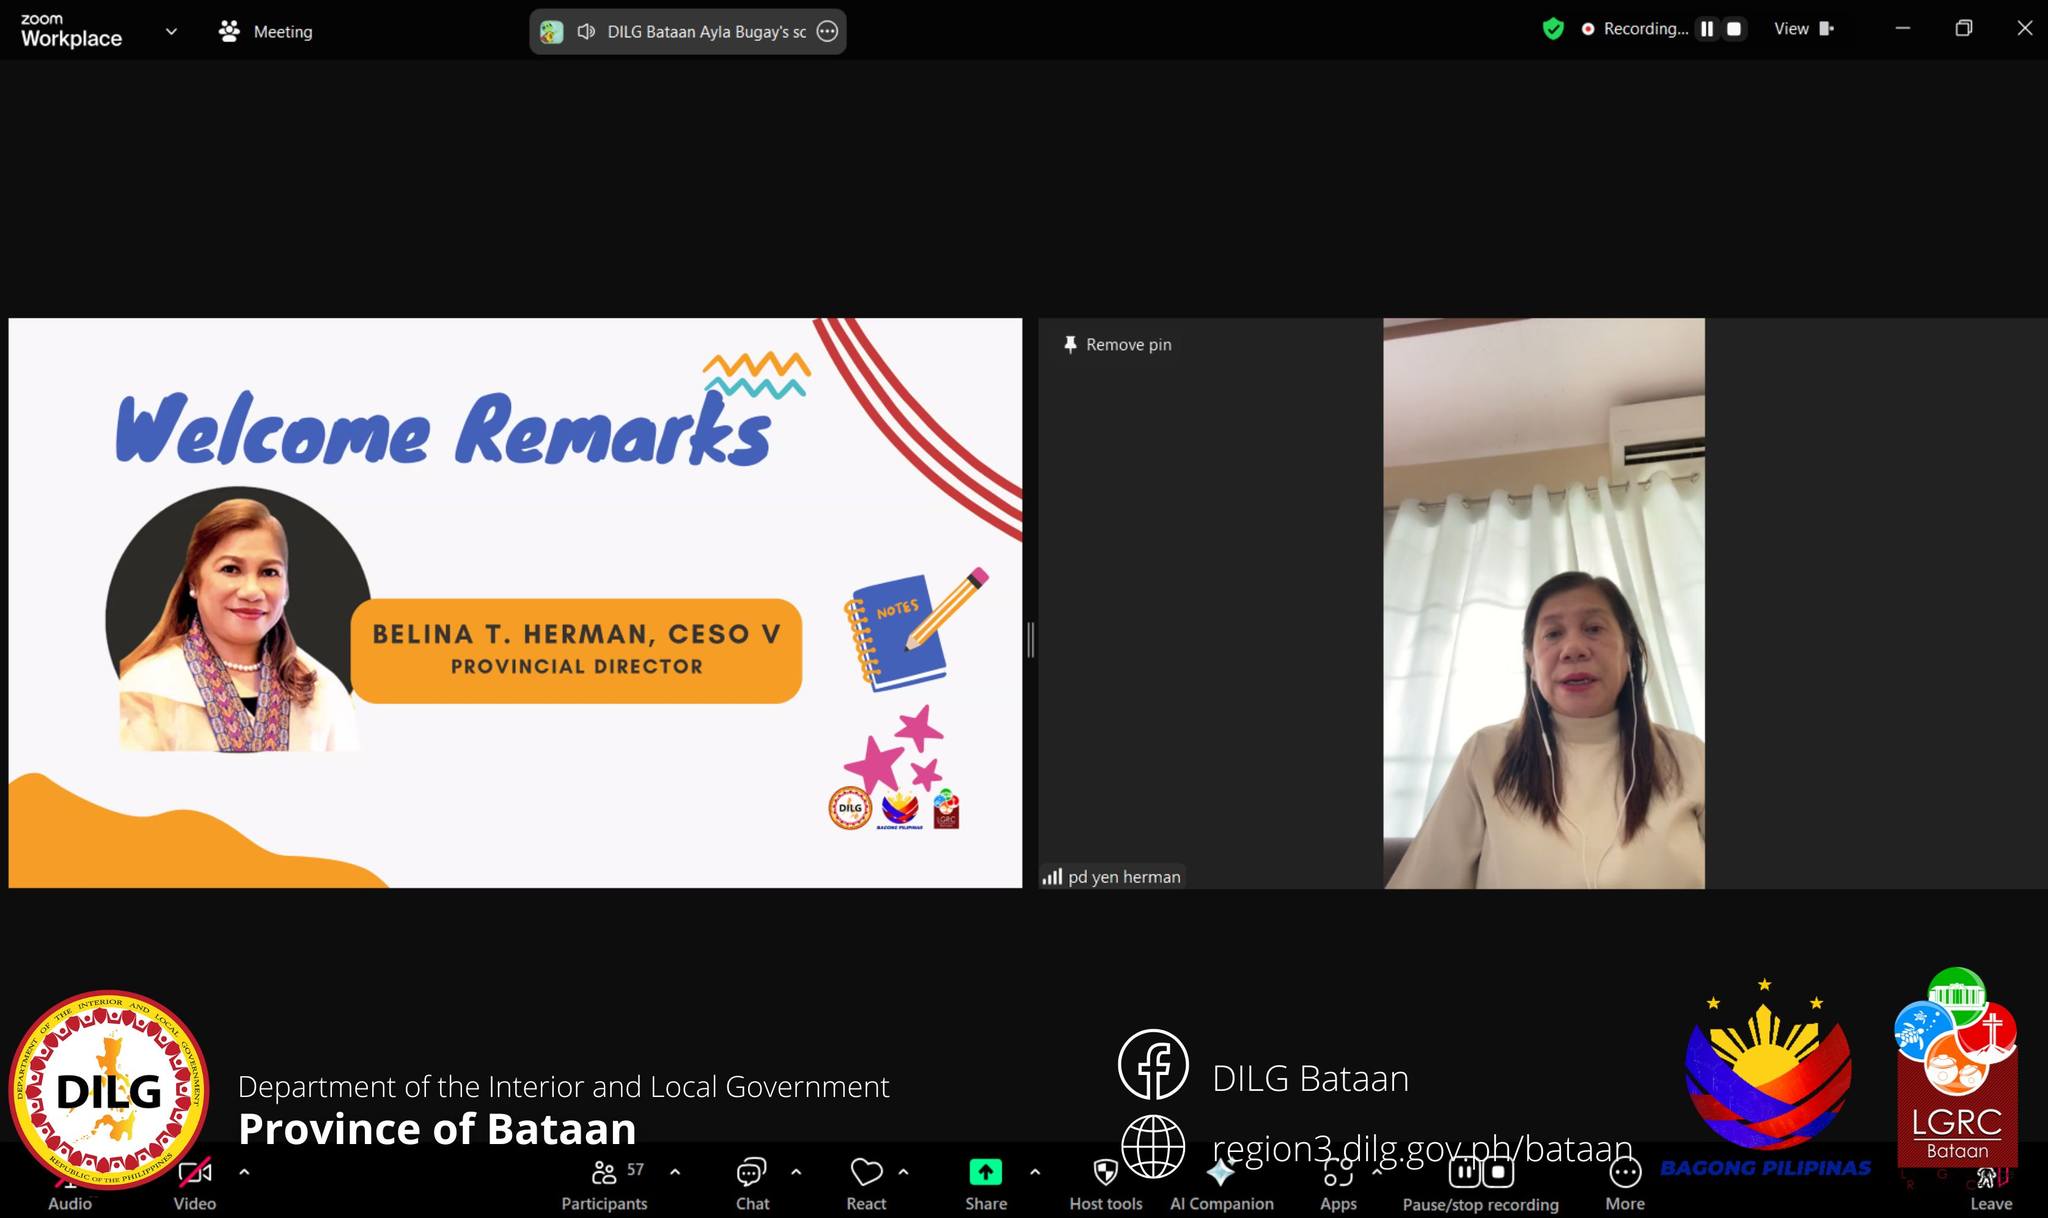The width and height of the screenshot is (2048, 1218).
Task: Mute shared screen audio speaker icon
Action: click(586, 32)
